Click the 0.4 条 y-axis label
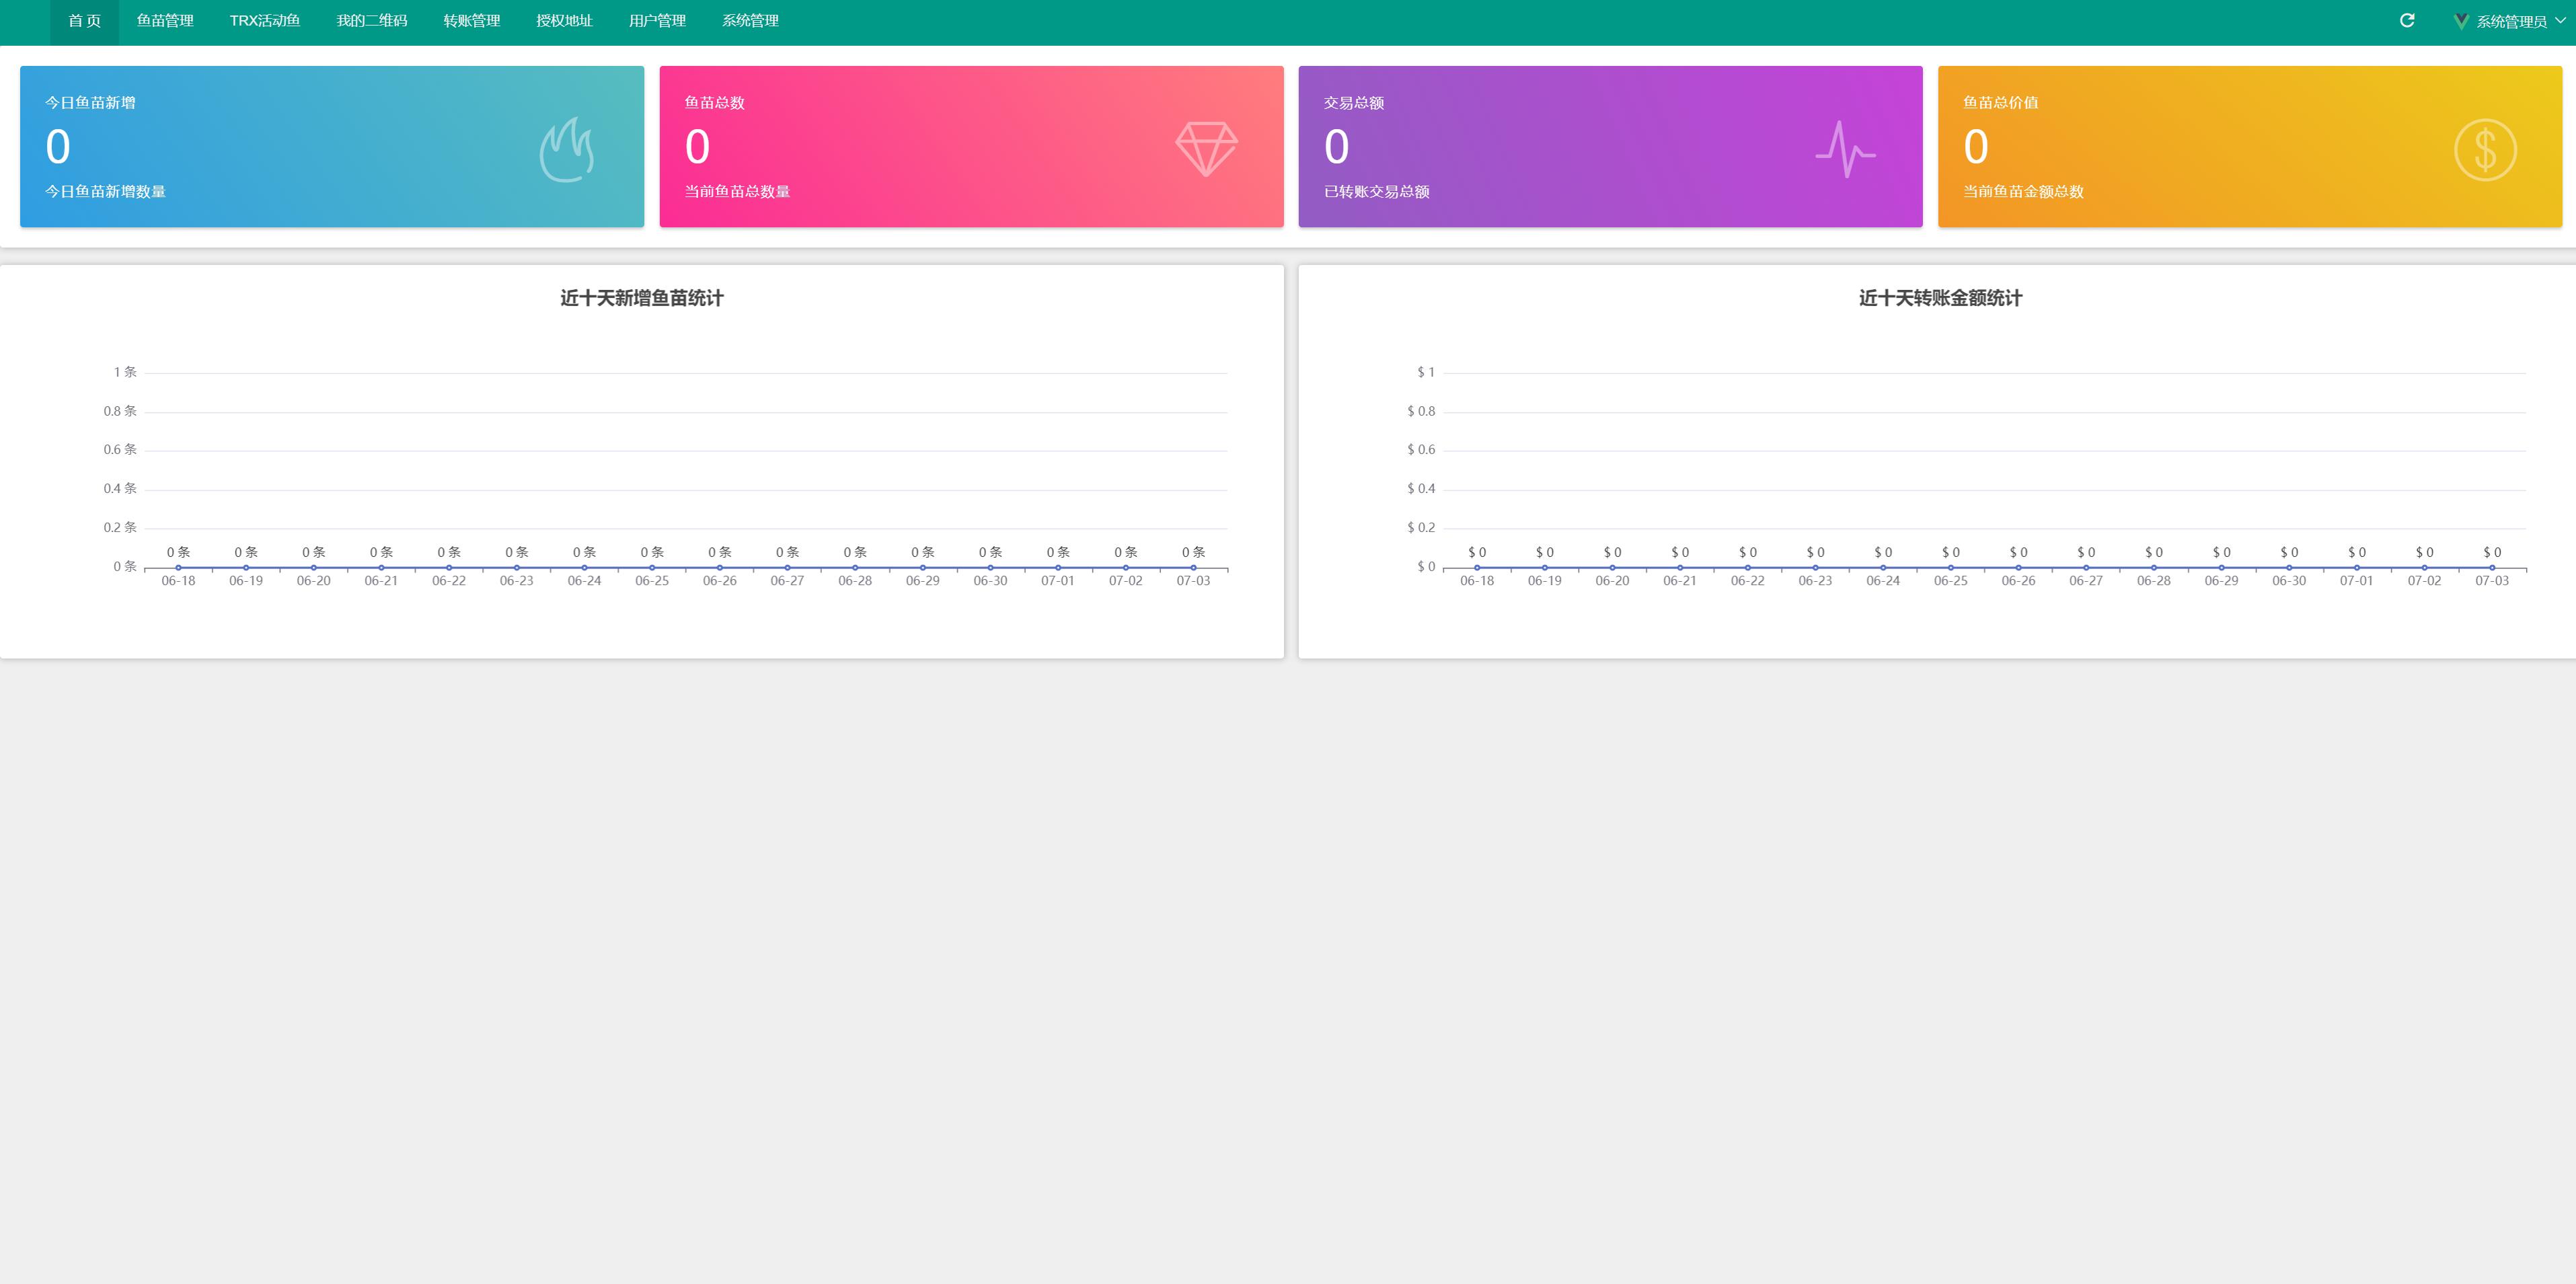Screen dimensions: 2576x1284 [x=120, y=489]
